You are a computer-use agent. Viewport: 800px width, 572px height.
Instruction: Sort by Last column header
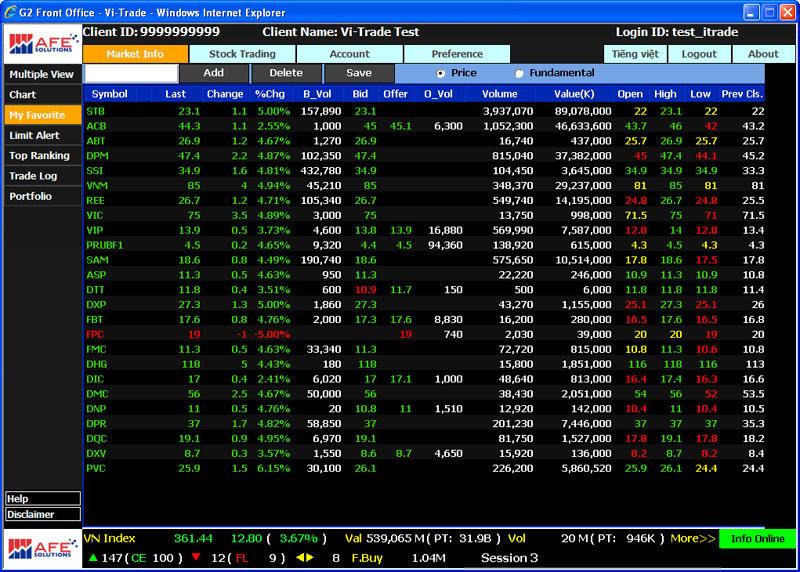click(176, 94)
